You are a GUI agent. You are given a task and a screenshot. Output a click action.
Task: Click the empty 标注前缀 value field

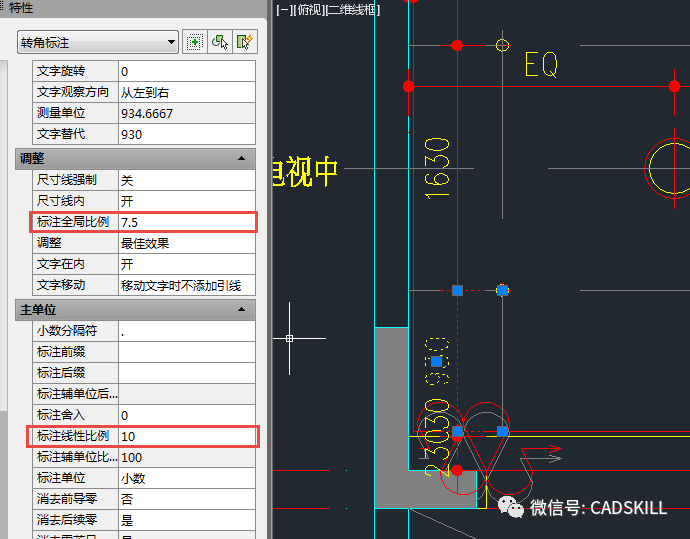click(187, 352)
